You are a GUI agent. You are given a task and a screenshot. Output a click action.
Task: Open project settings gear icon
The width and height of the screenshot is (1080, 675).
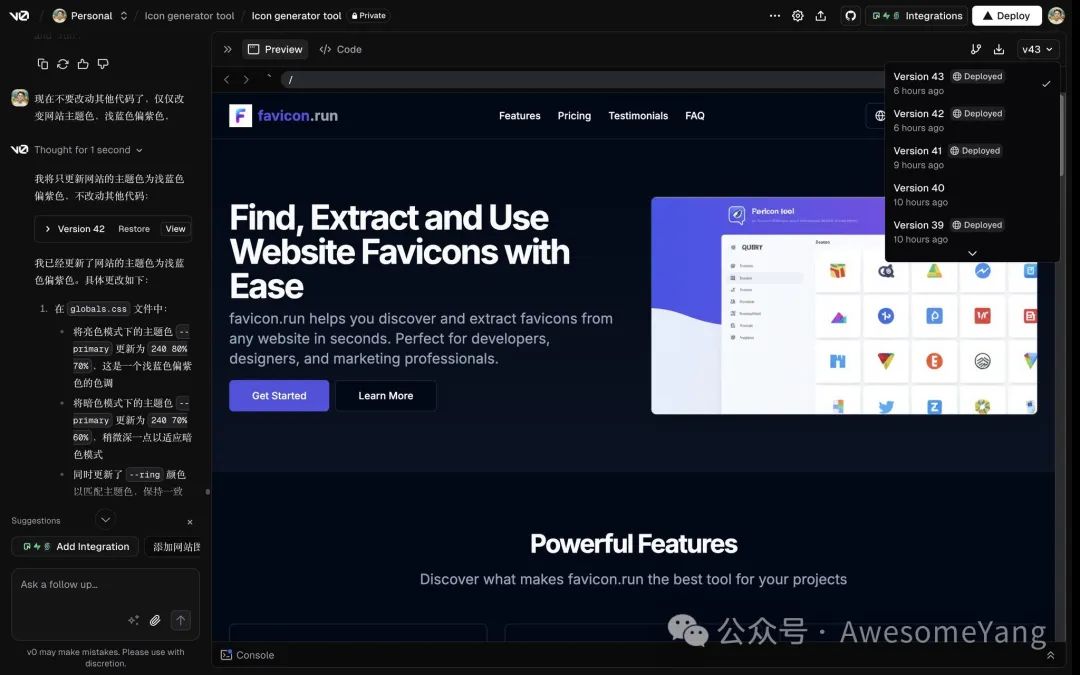pos(798,15)
